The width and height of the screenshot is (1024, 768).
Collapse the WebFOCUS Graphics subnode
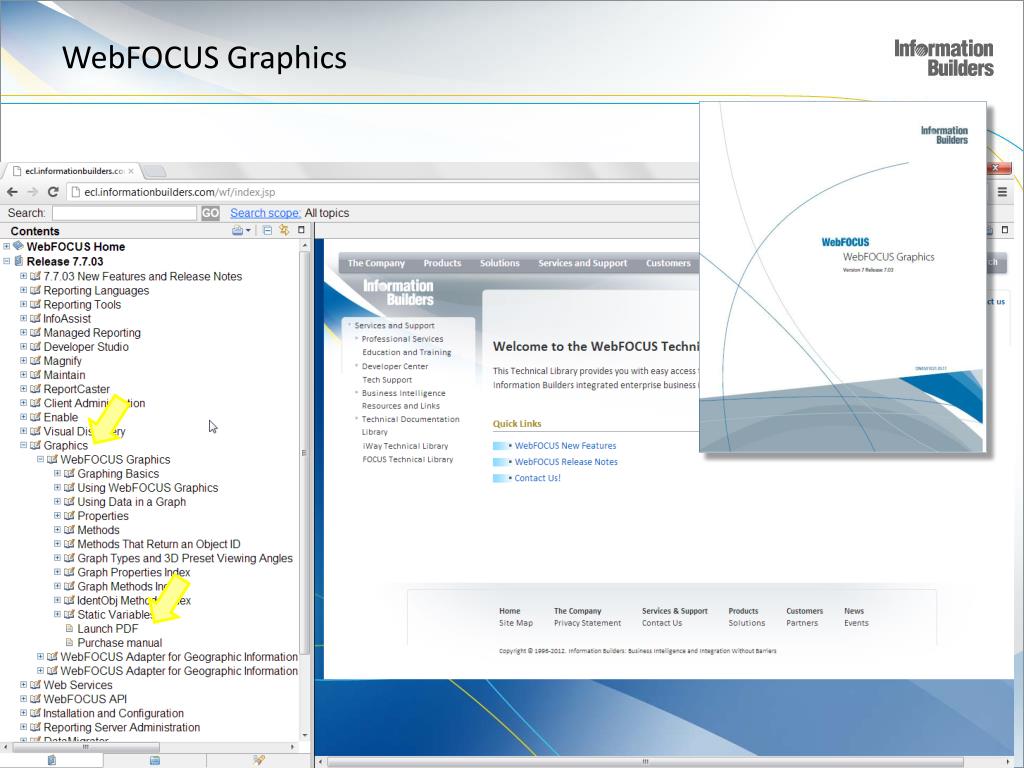click(40, 459)
